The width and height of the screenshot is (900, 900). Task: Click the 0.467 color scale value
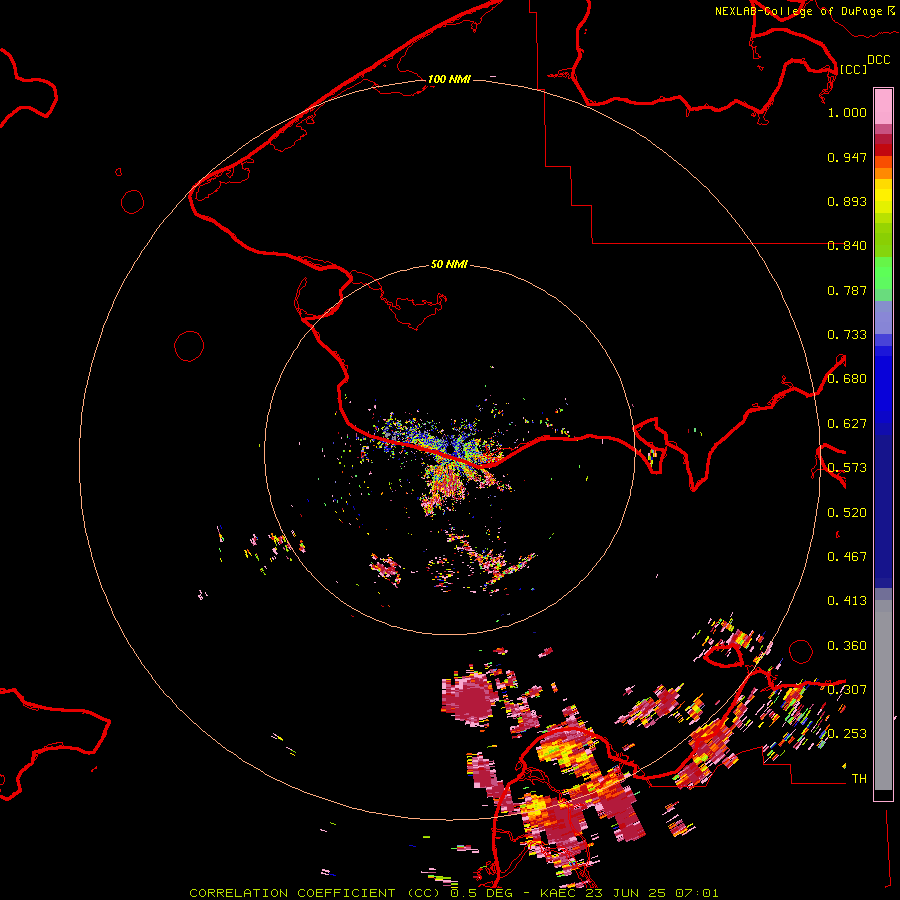847,557
